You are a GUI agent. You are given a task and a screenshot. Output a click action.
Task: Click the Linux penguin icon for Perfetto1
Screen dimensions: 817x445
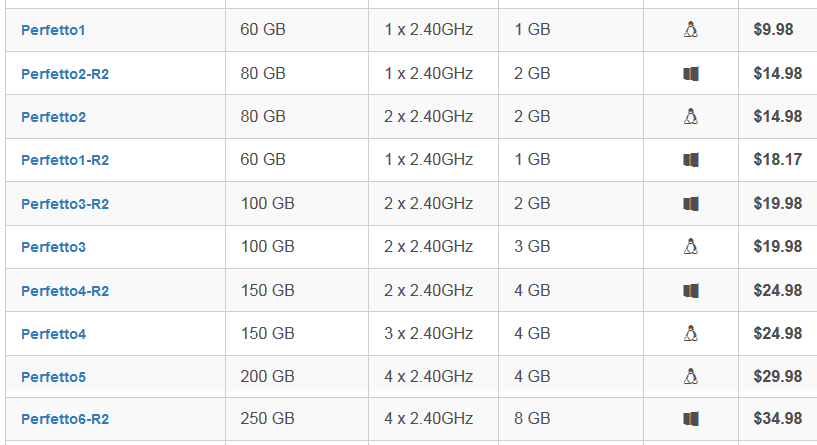coord(690,30)
